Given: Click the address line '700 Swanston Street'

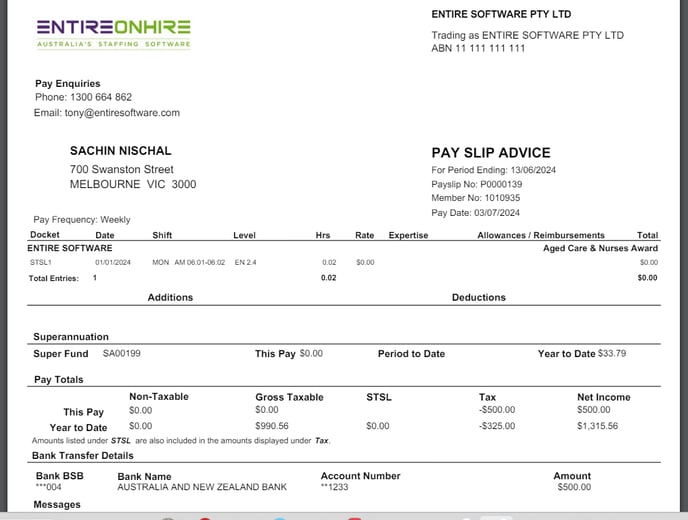Looking at the screenshot, I should [x=122, y=169].
